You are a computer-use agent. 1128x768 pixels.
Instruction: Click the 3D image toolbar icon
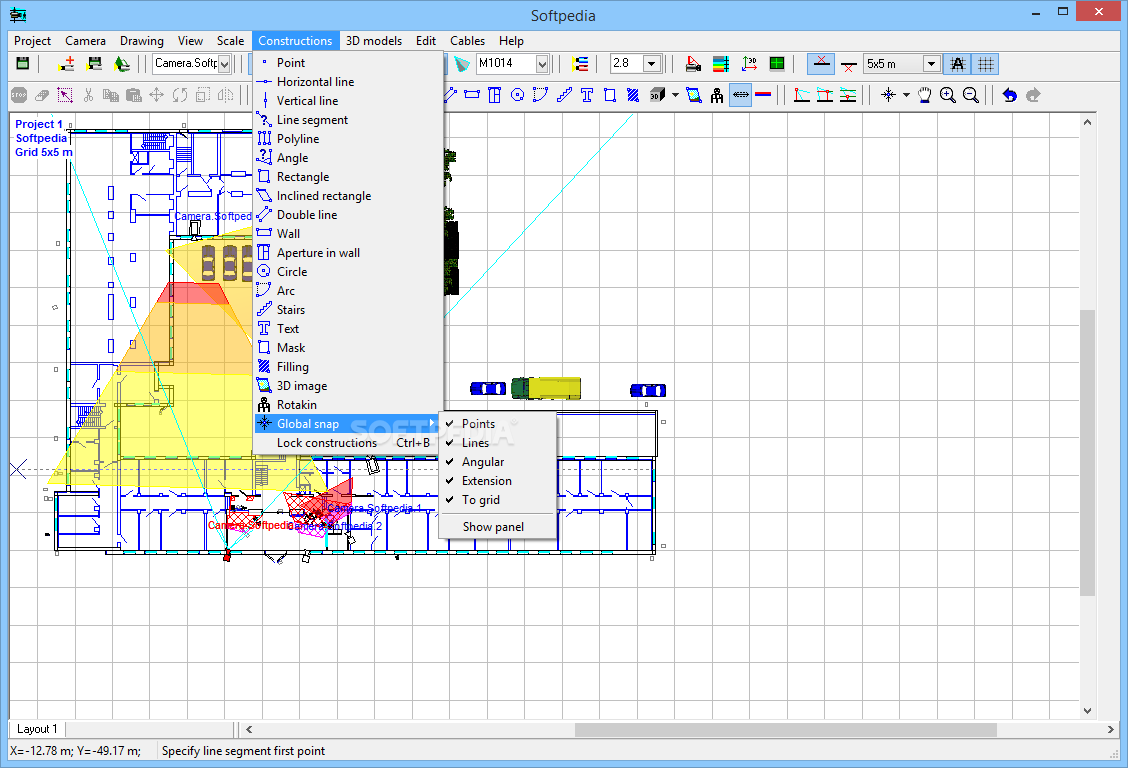coord(694,95)
